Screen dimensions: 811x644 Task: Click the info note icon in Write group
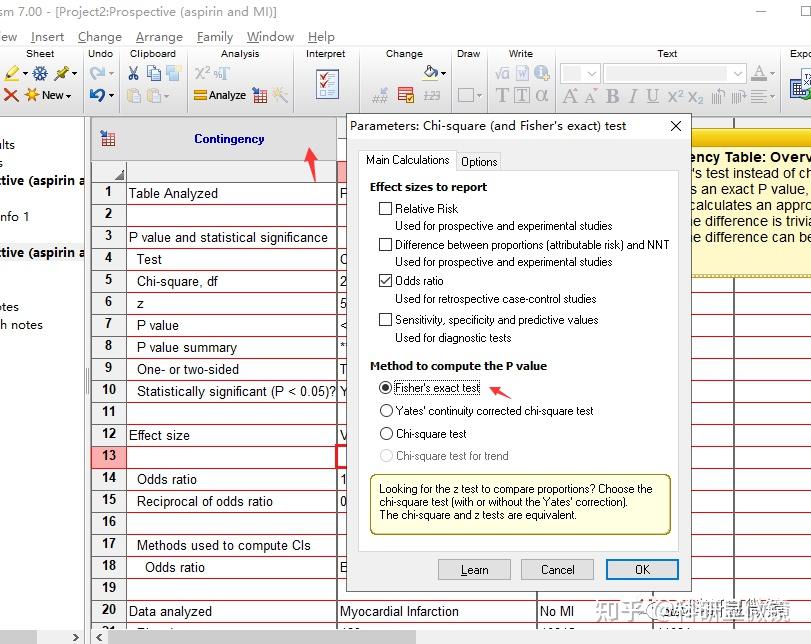click(542, 73)
